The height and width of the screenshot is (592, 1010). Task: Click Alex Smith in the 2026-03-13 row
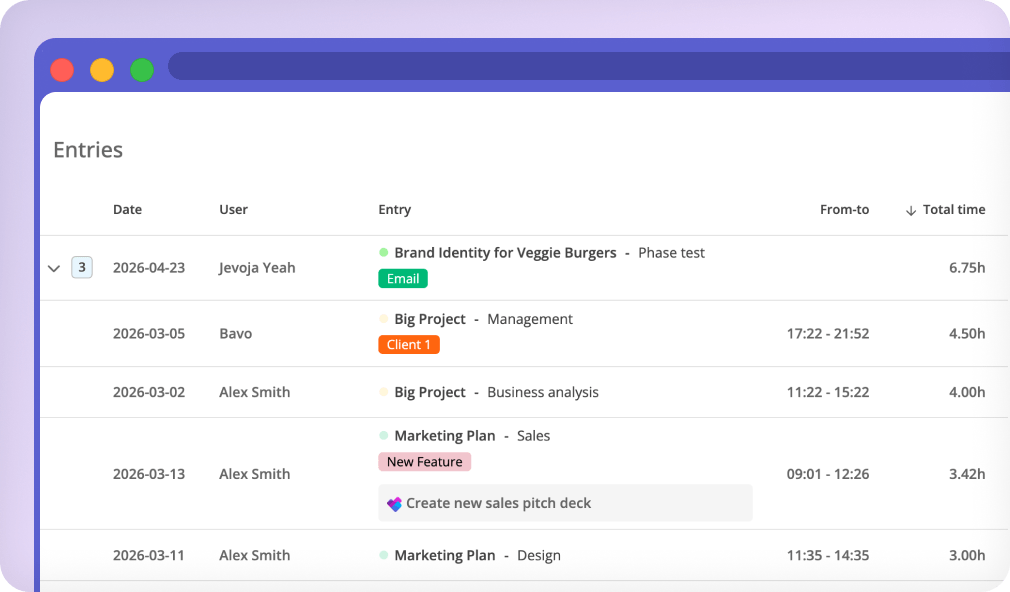254,474
